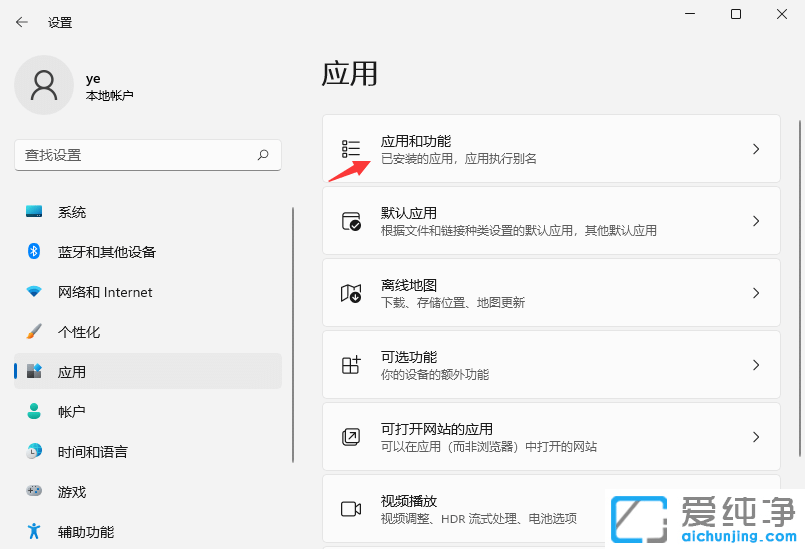The height and width of the screenshot is (549, 805).
Task: Open 蓝牙和其他设备 in the sidebar
Action: [106, 252]
